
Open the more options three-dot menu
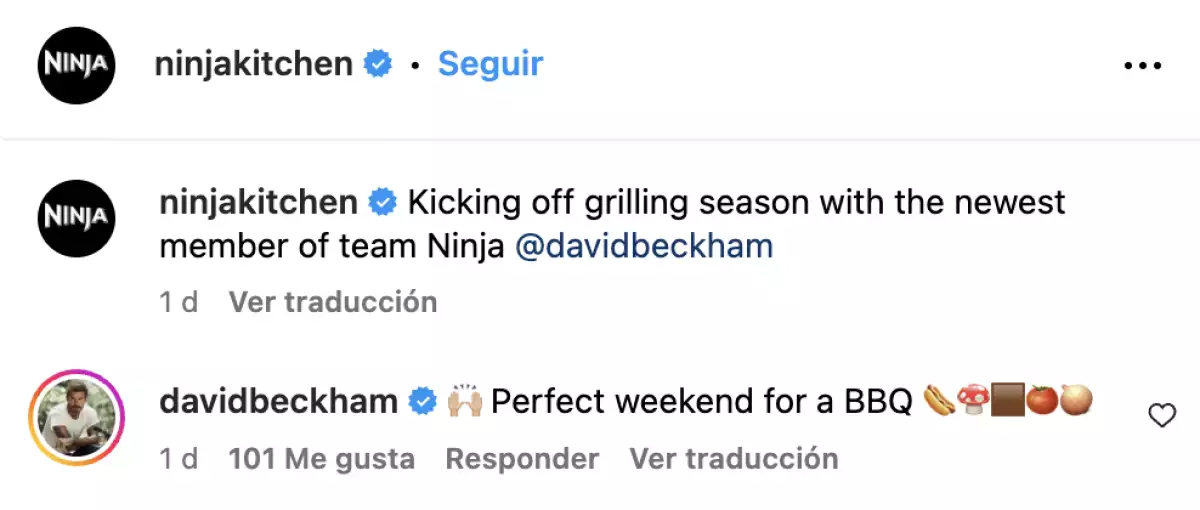point(1142,65)
